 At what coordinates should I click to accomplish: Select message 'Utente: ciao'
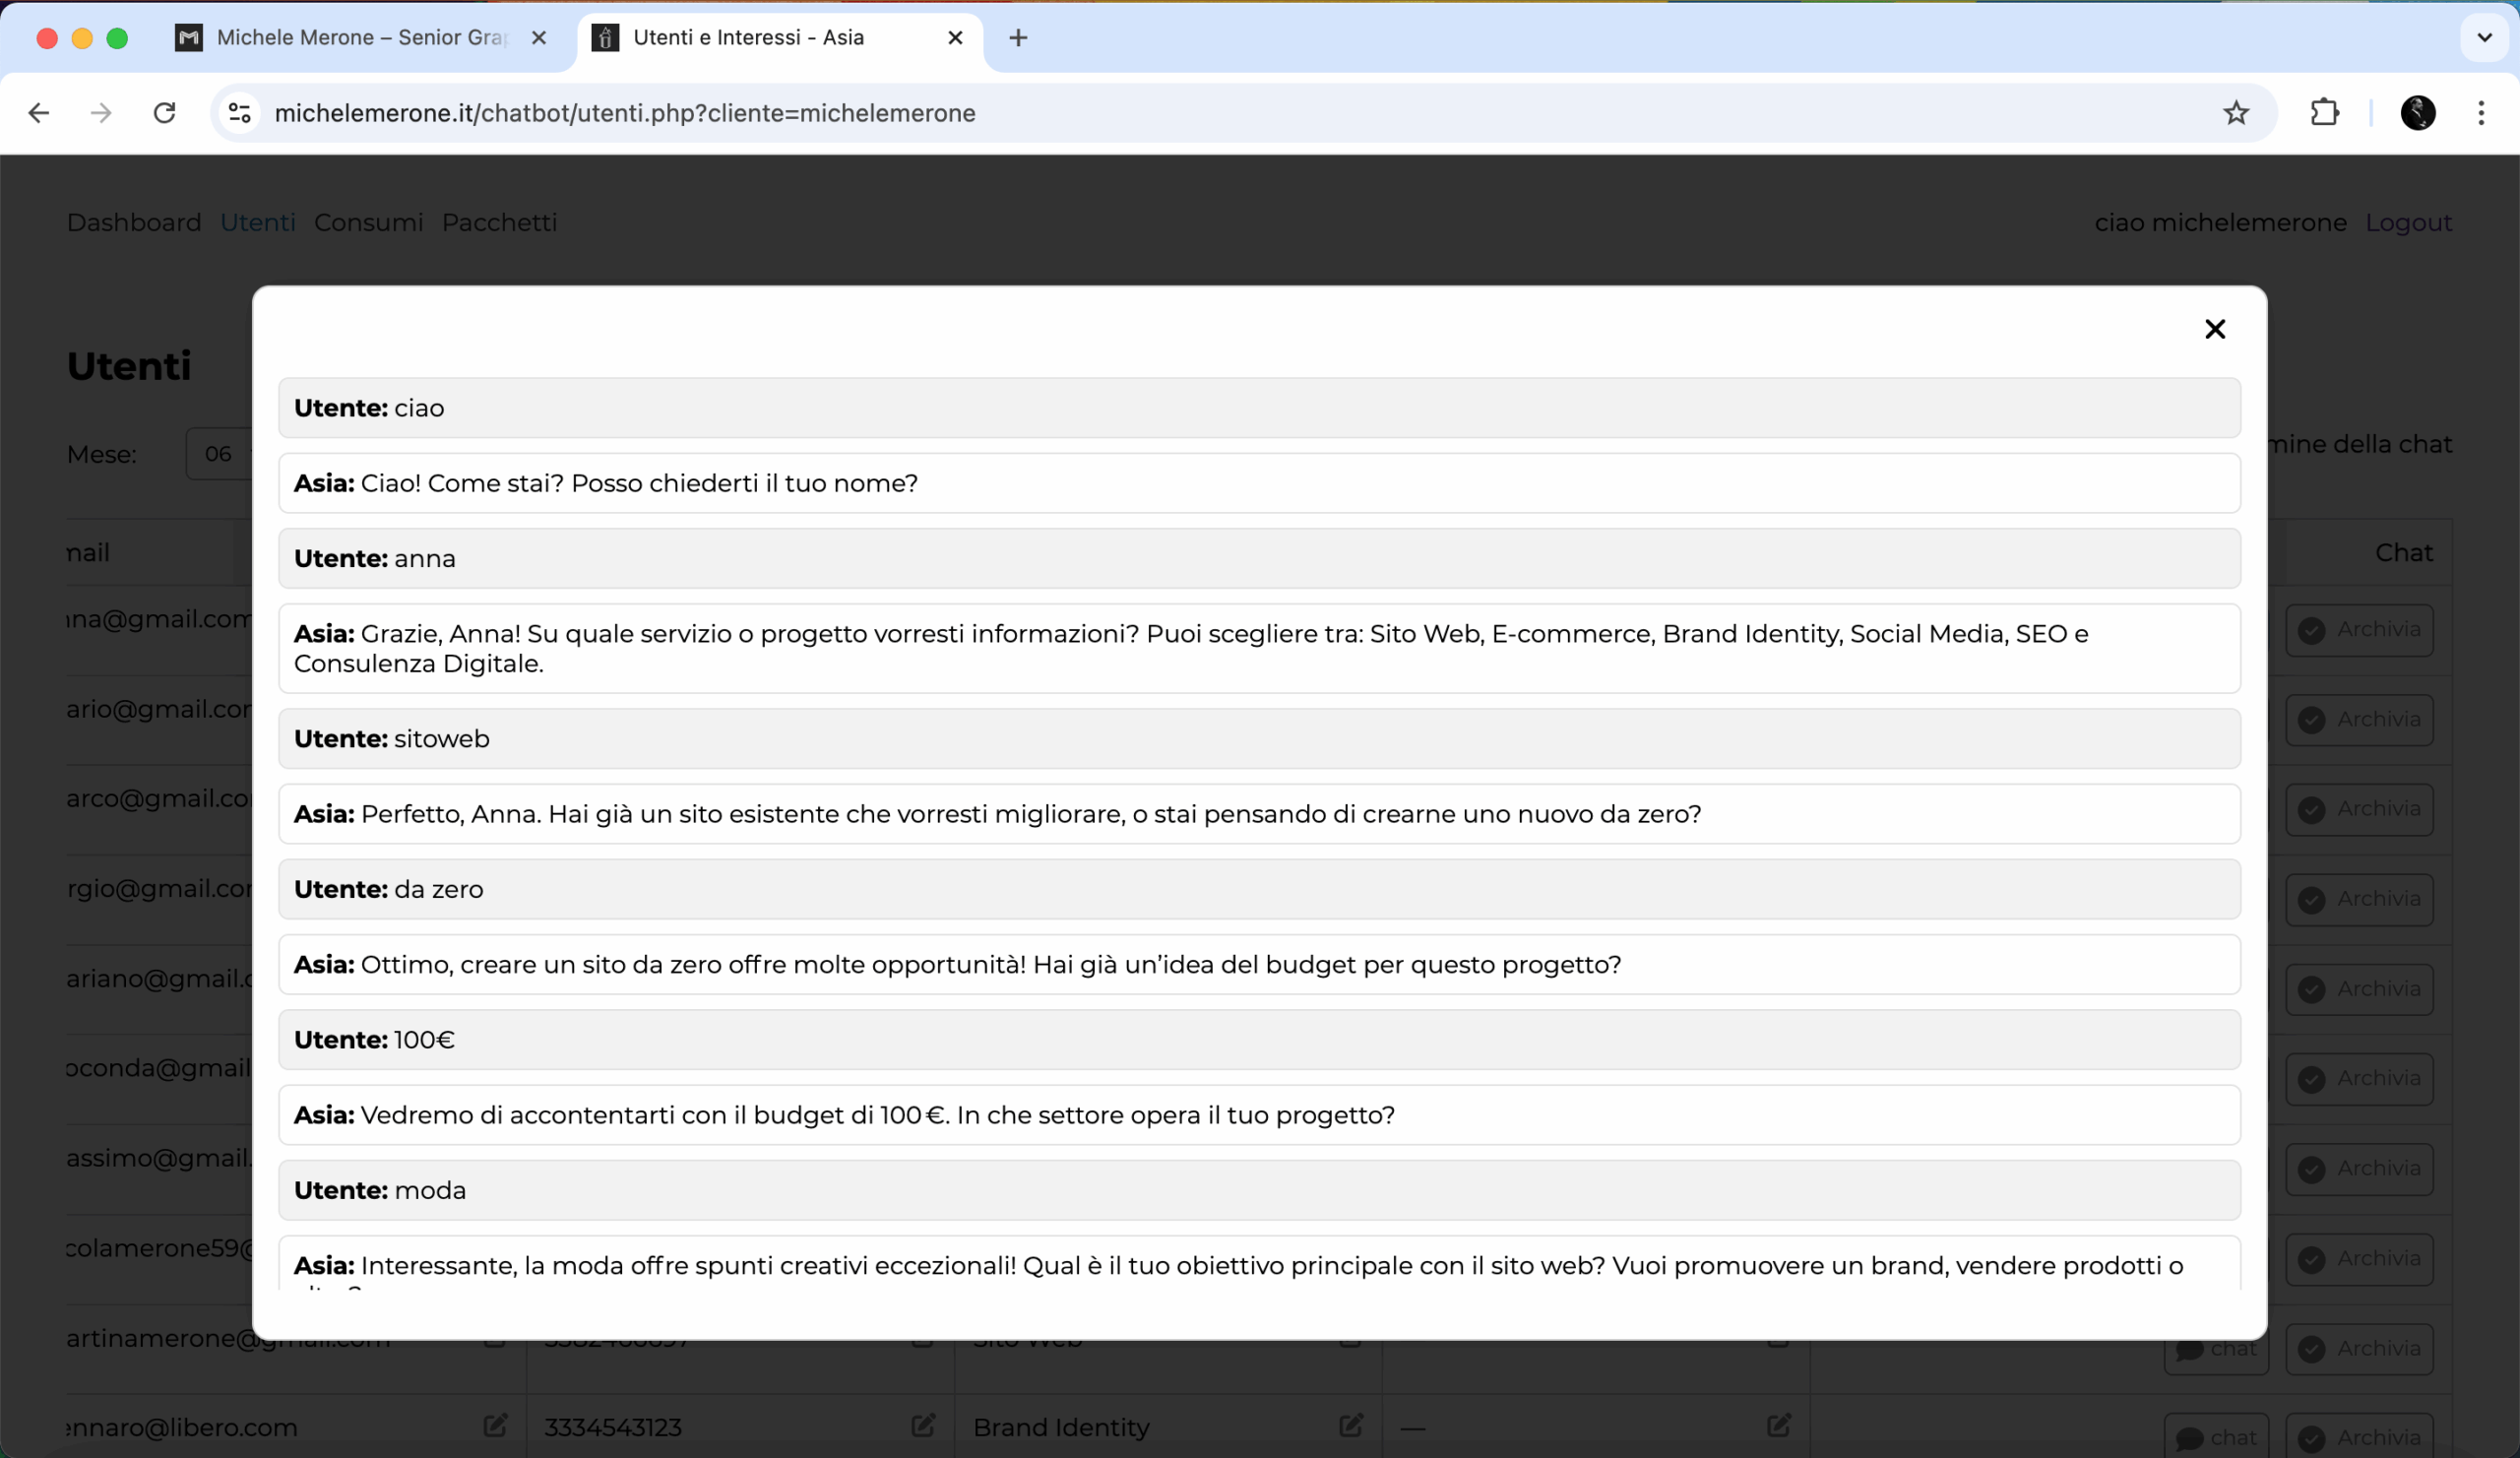click(x=1259, y=408)
